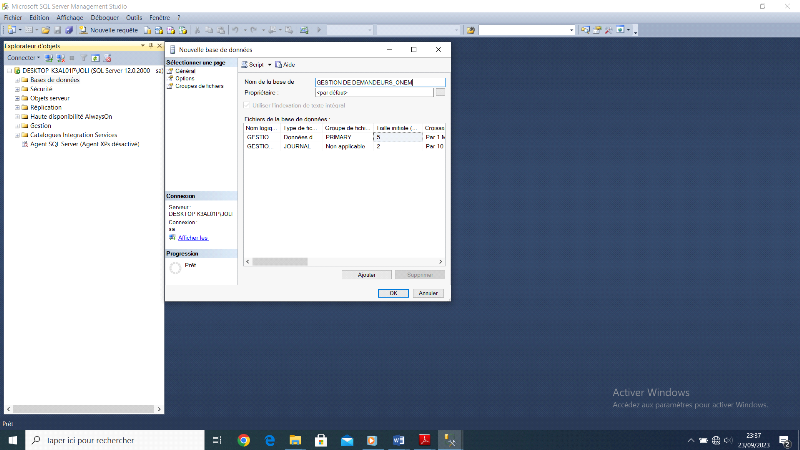Open the Fenêtre menu
This screenshot has height=450, width=800.
coord(160,17)
